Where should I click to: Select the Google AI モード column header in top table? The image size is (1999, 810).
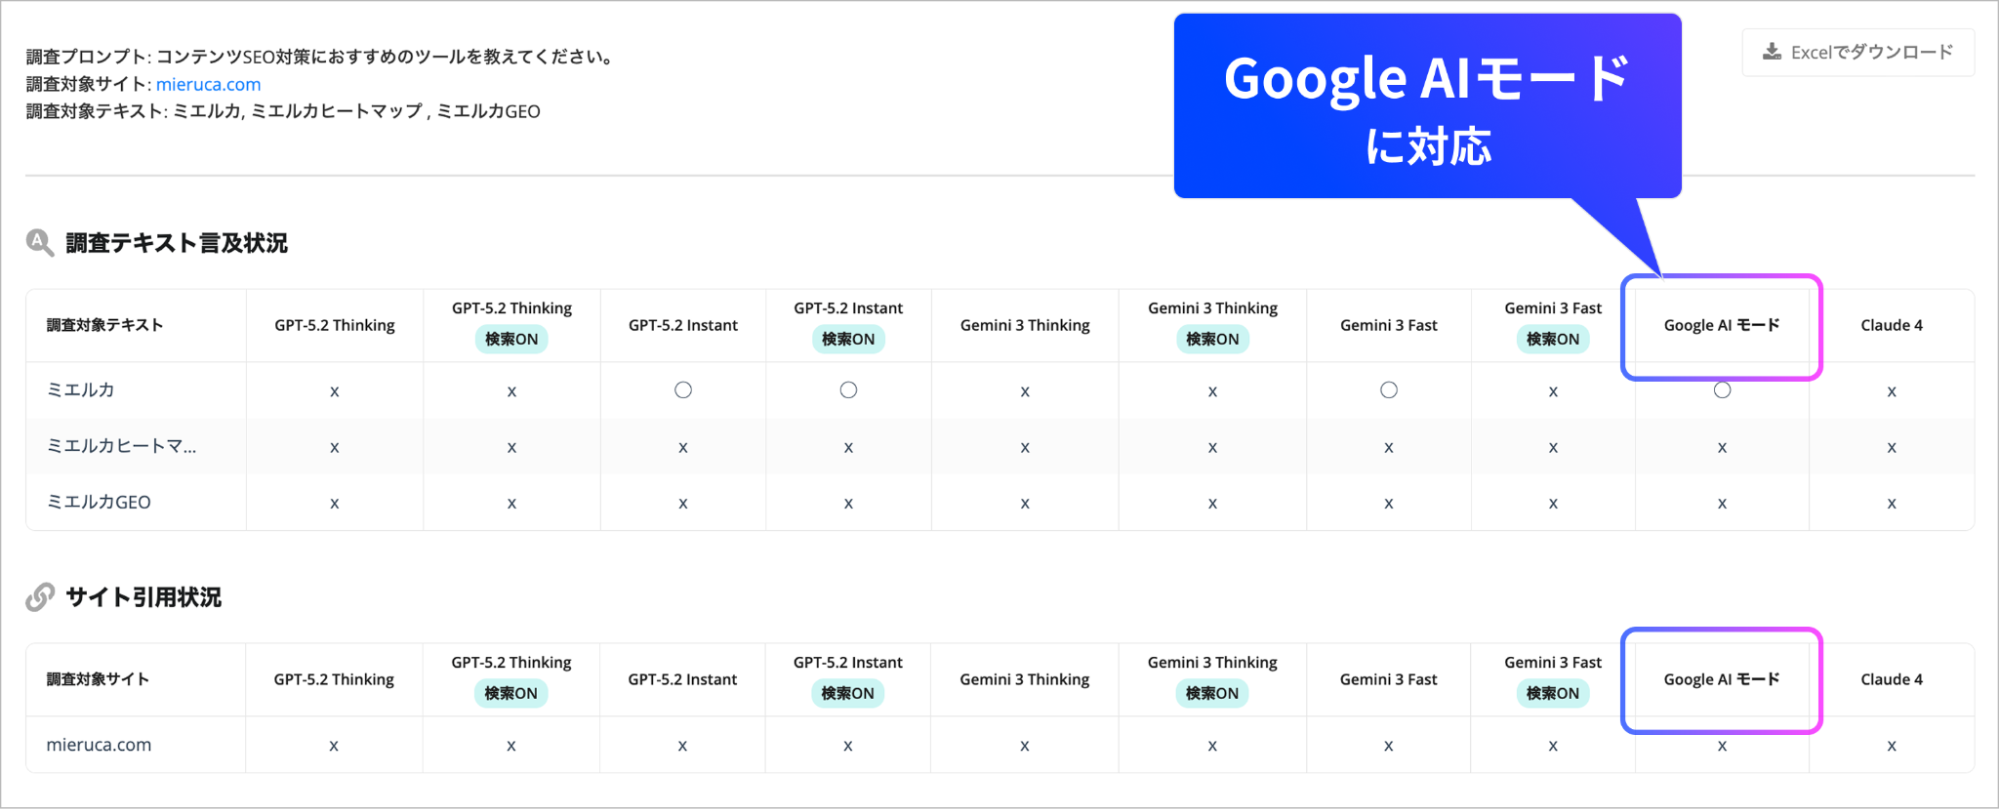click(1721, 325)
